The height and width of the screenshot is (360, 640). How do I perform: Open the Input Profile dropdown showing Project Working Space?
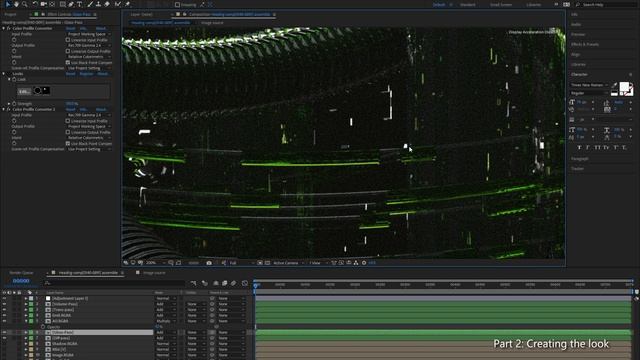coord(89,34)
